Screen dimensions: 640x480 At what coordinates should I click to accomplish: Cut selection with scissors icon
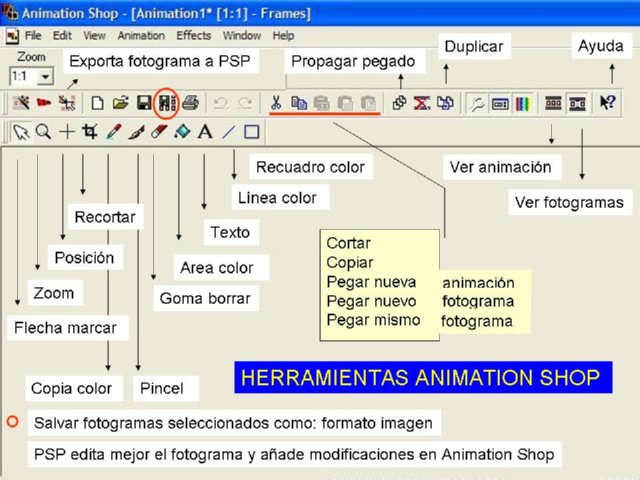click(x=276, y=102)
